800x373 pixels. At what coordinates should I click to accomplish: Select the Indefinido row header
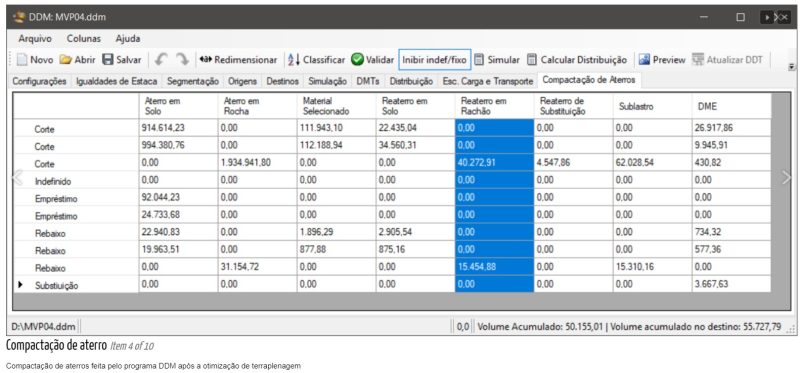[76, 181]
